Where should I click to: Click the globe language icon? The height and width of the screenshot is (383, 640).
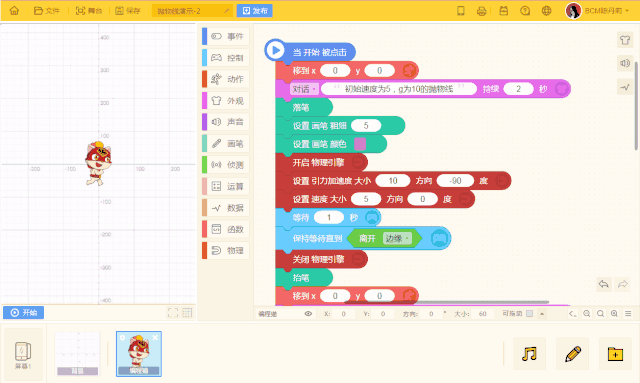[x=547, y=11]
